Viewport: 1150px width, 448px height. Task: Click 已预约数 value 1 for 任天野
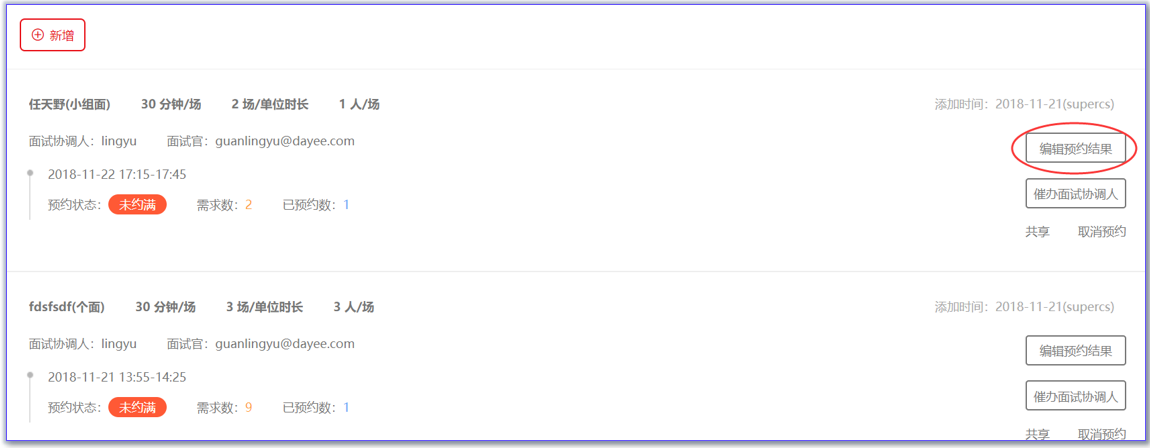point(346,205)
